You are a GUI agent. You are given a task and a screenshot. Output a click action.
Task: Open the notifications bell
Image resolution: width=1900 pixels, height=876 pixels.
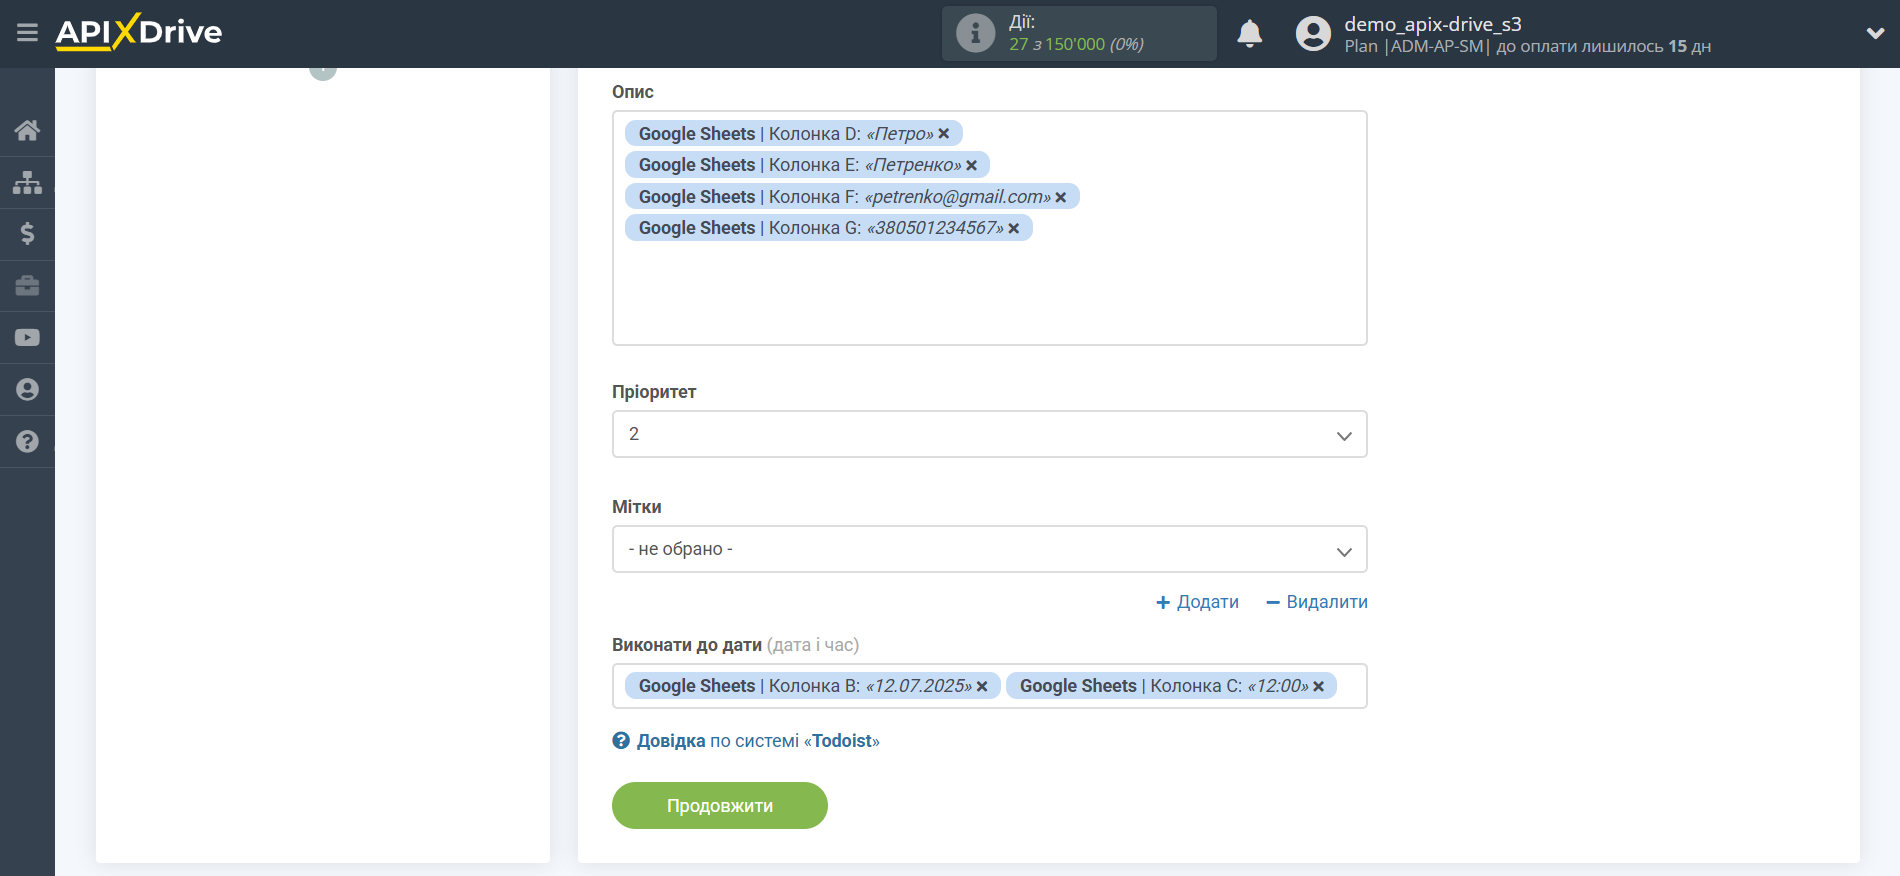pos(1249,33)
